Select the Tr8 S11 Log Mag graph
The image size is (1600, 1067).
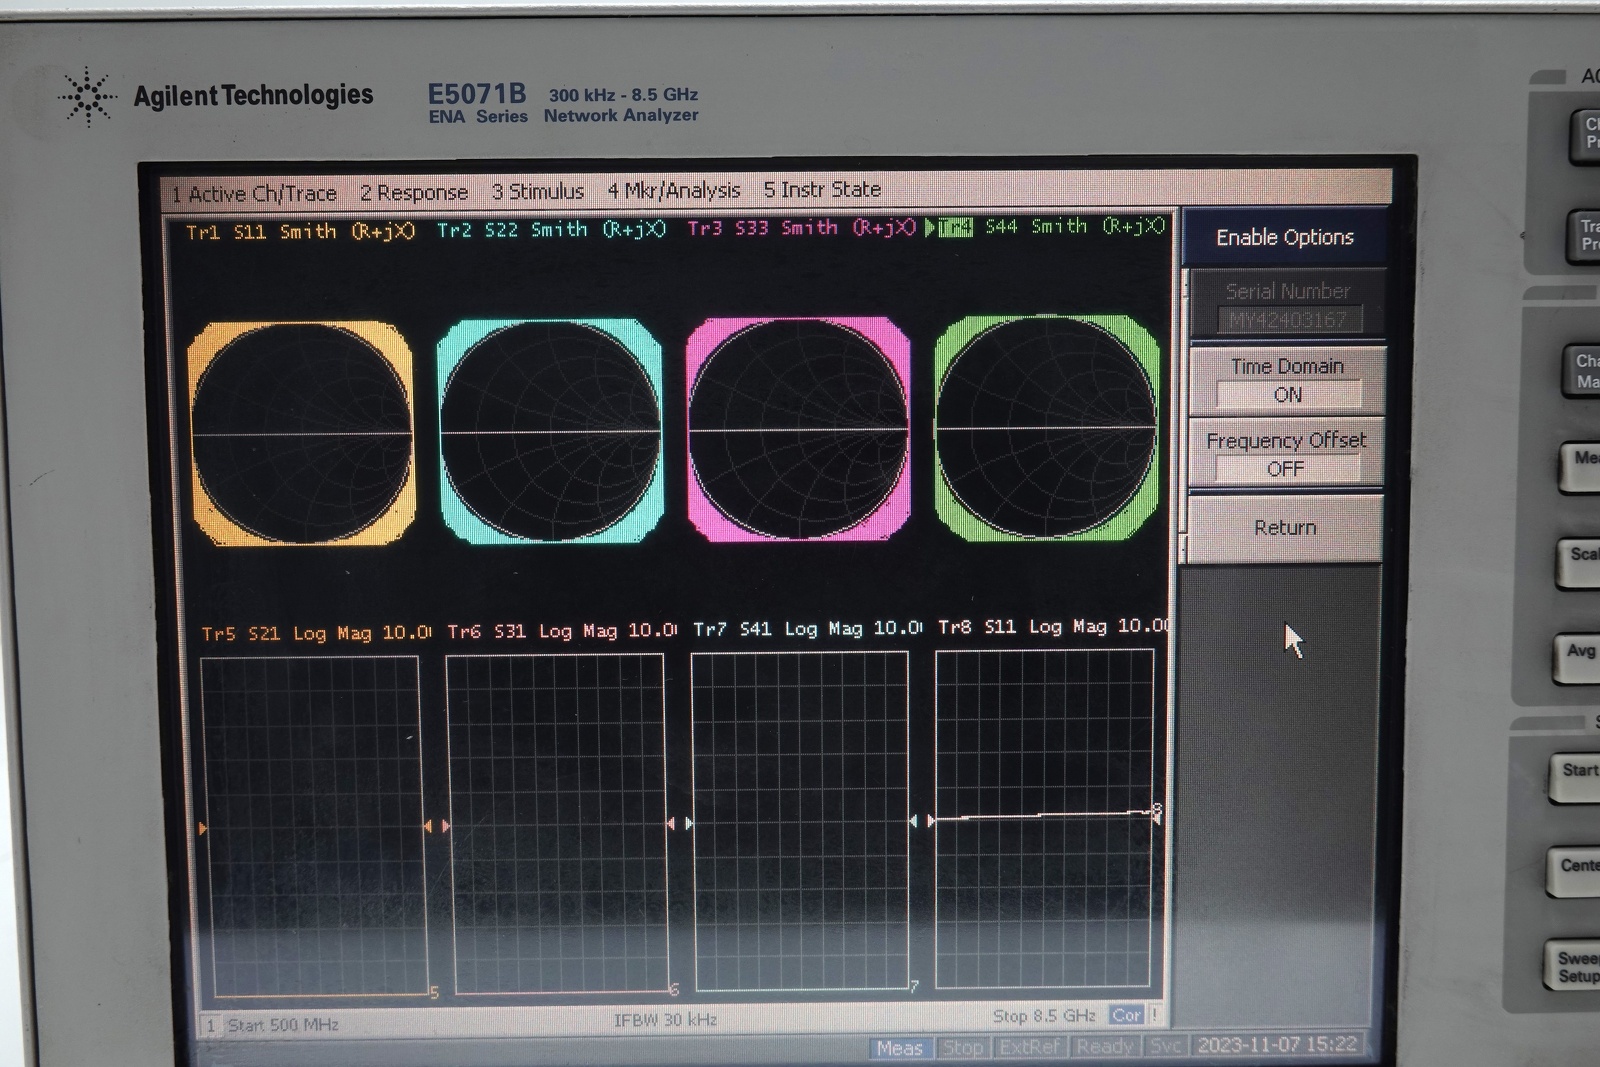click(1044, 819)
